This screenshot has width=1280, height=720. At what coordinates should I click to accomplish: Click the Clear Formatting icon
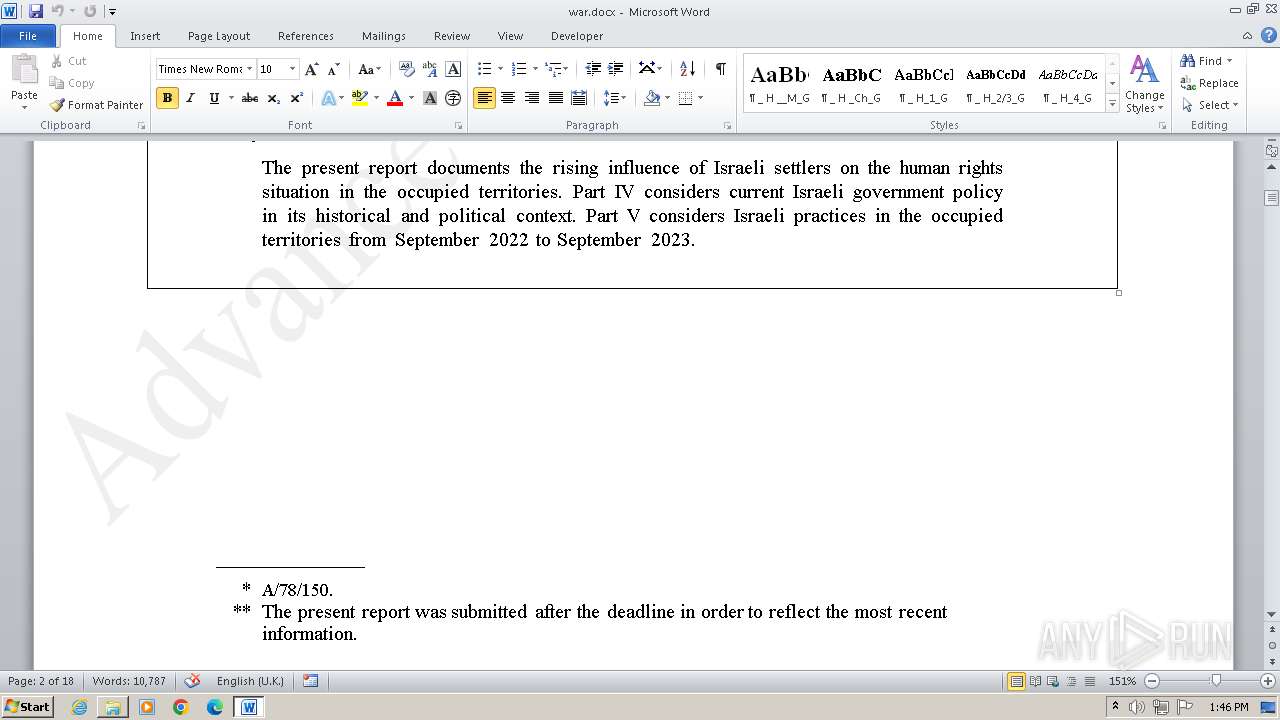(x=407, y=69)
